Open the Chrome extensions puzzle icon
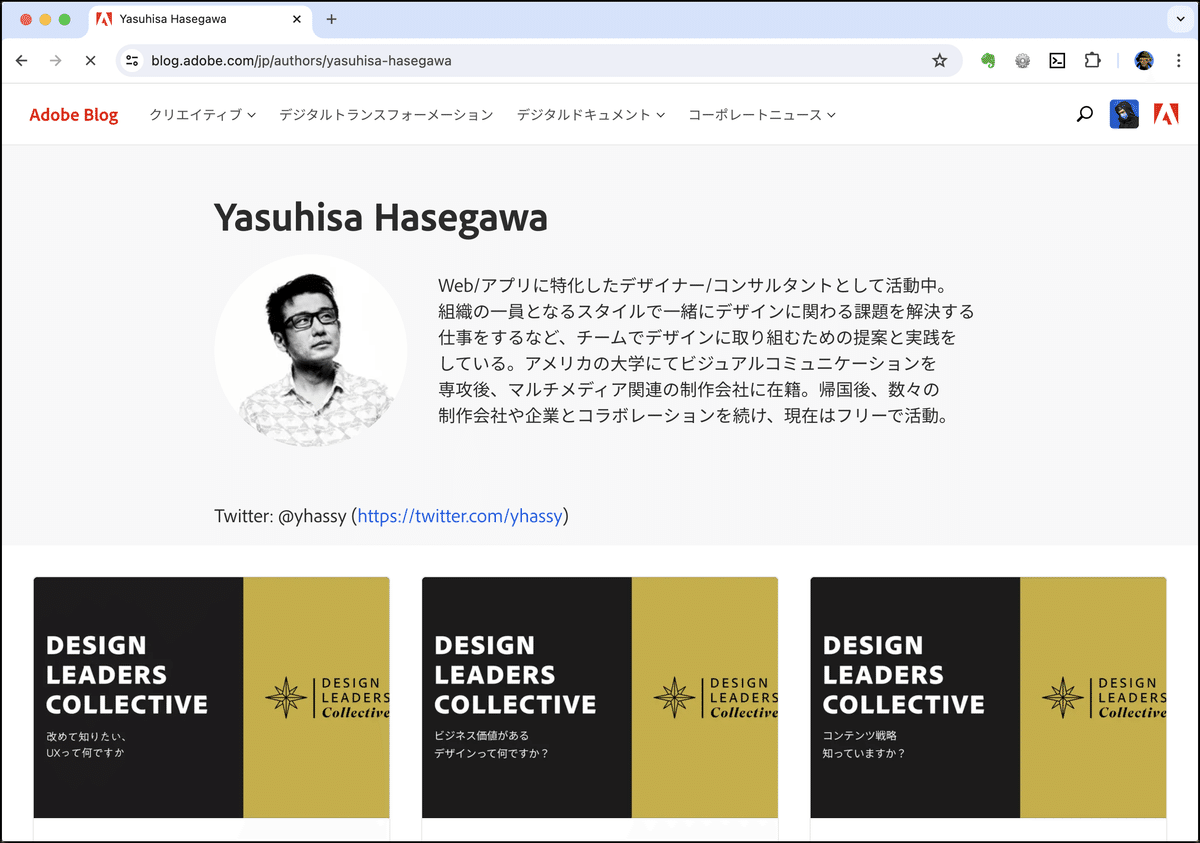 [x=1092, y=60]
